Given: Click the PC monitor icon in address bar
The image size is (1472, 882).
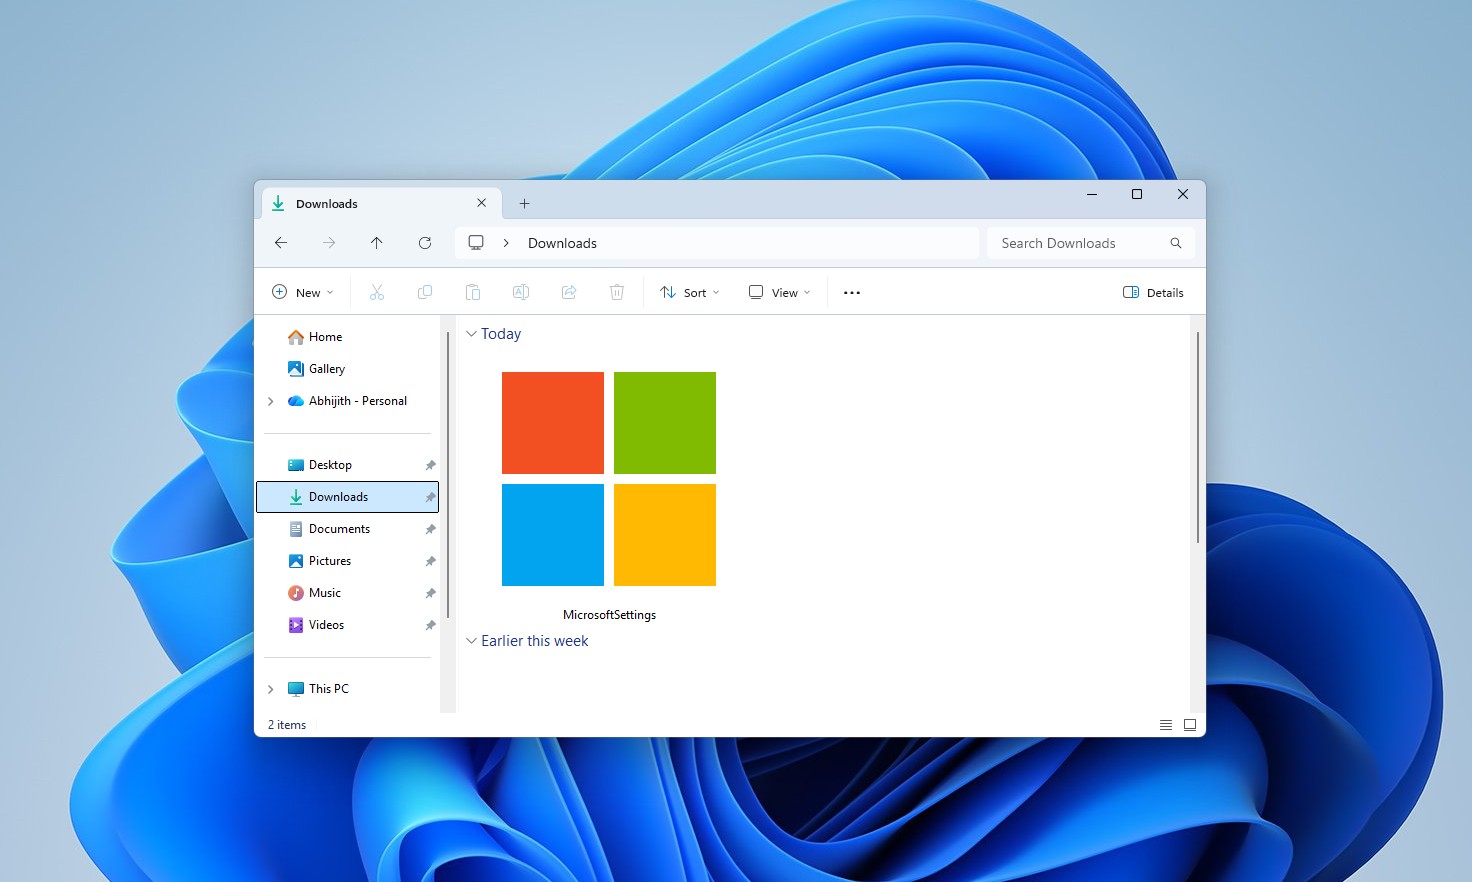Looking at the screenshot, I should (x=476, y=243).
